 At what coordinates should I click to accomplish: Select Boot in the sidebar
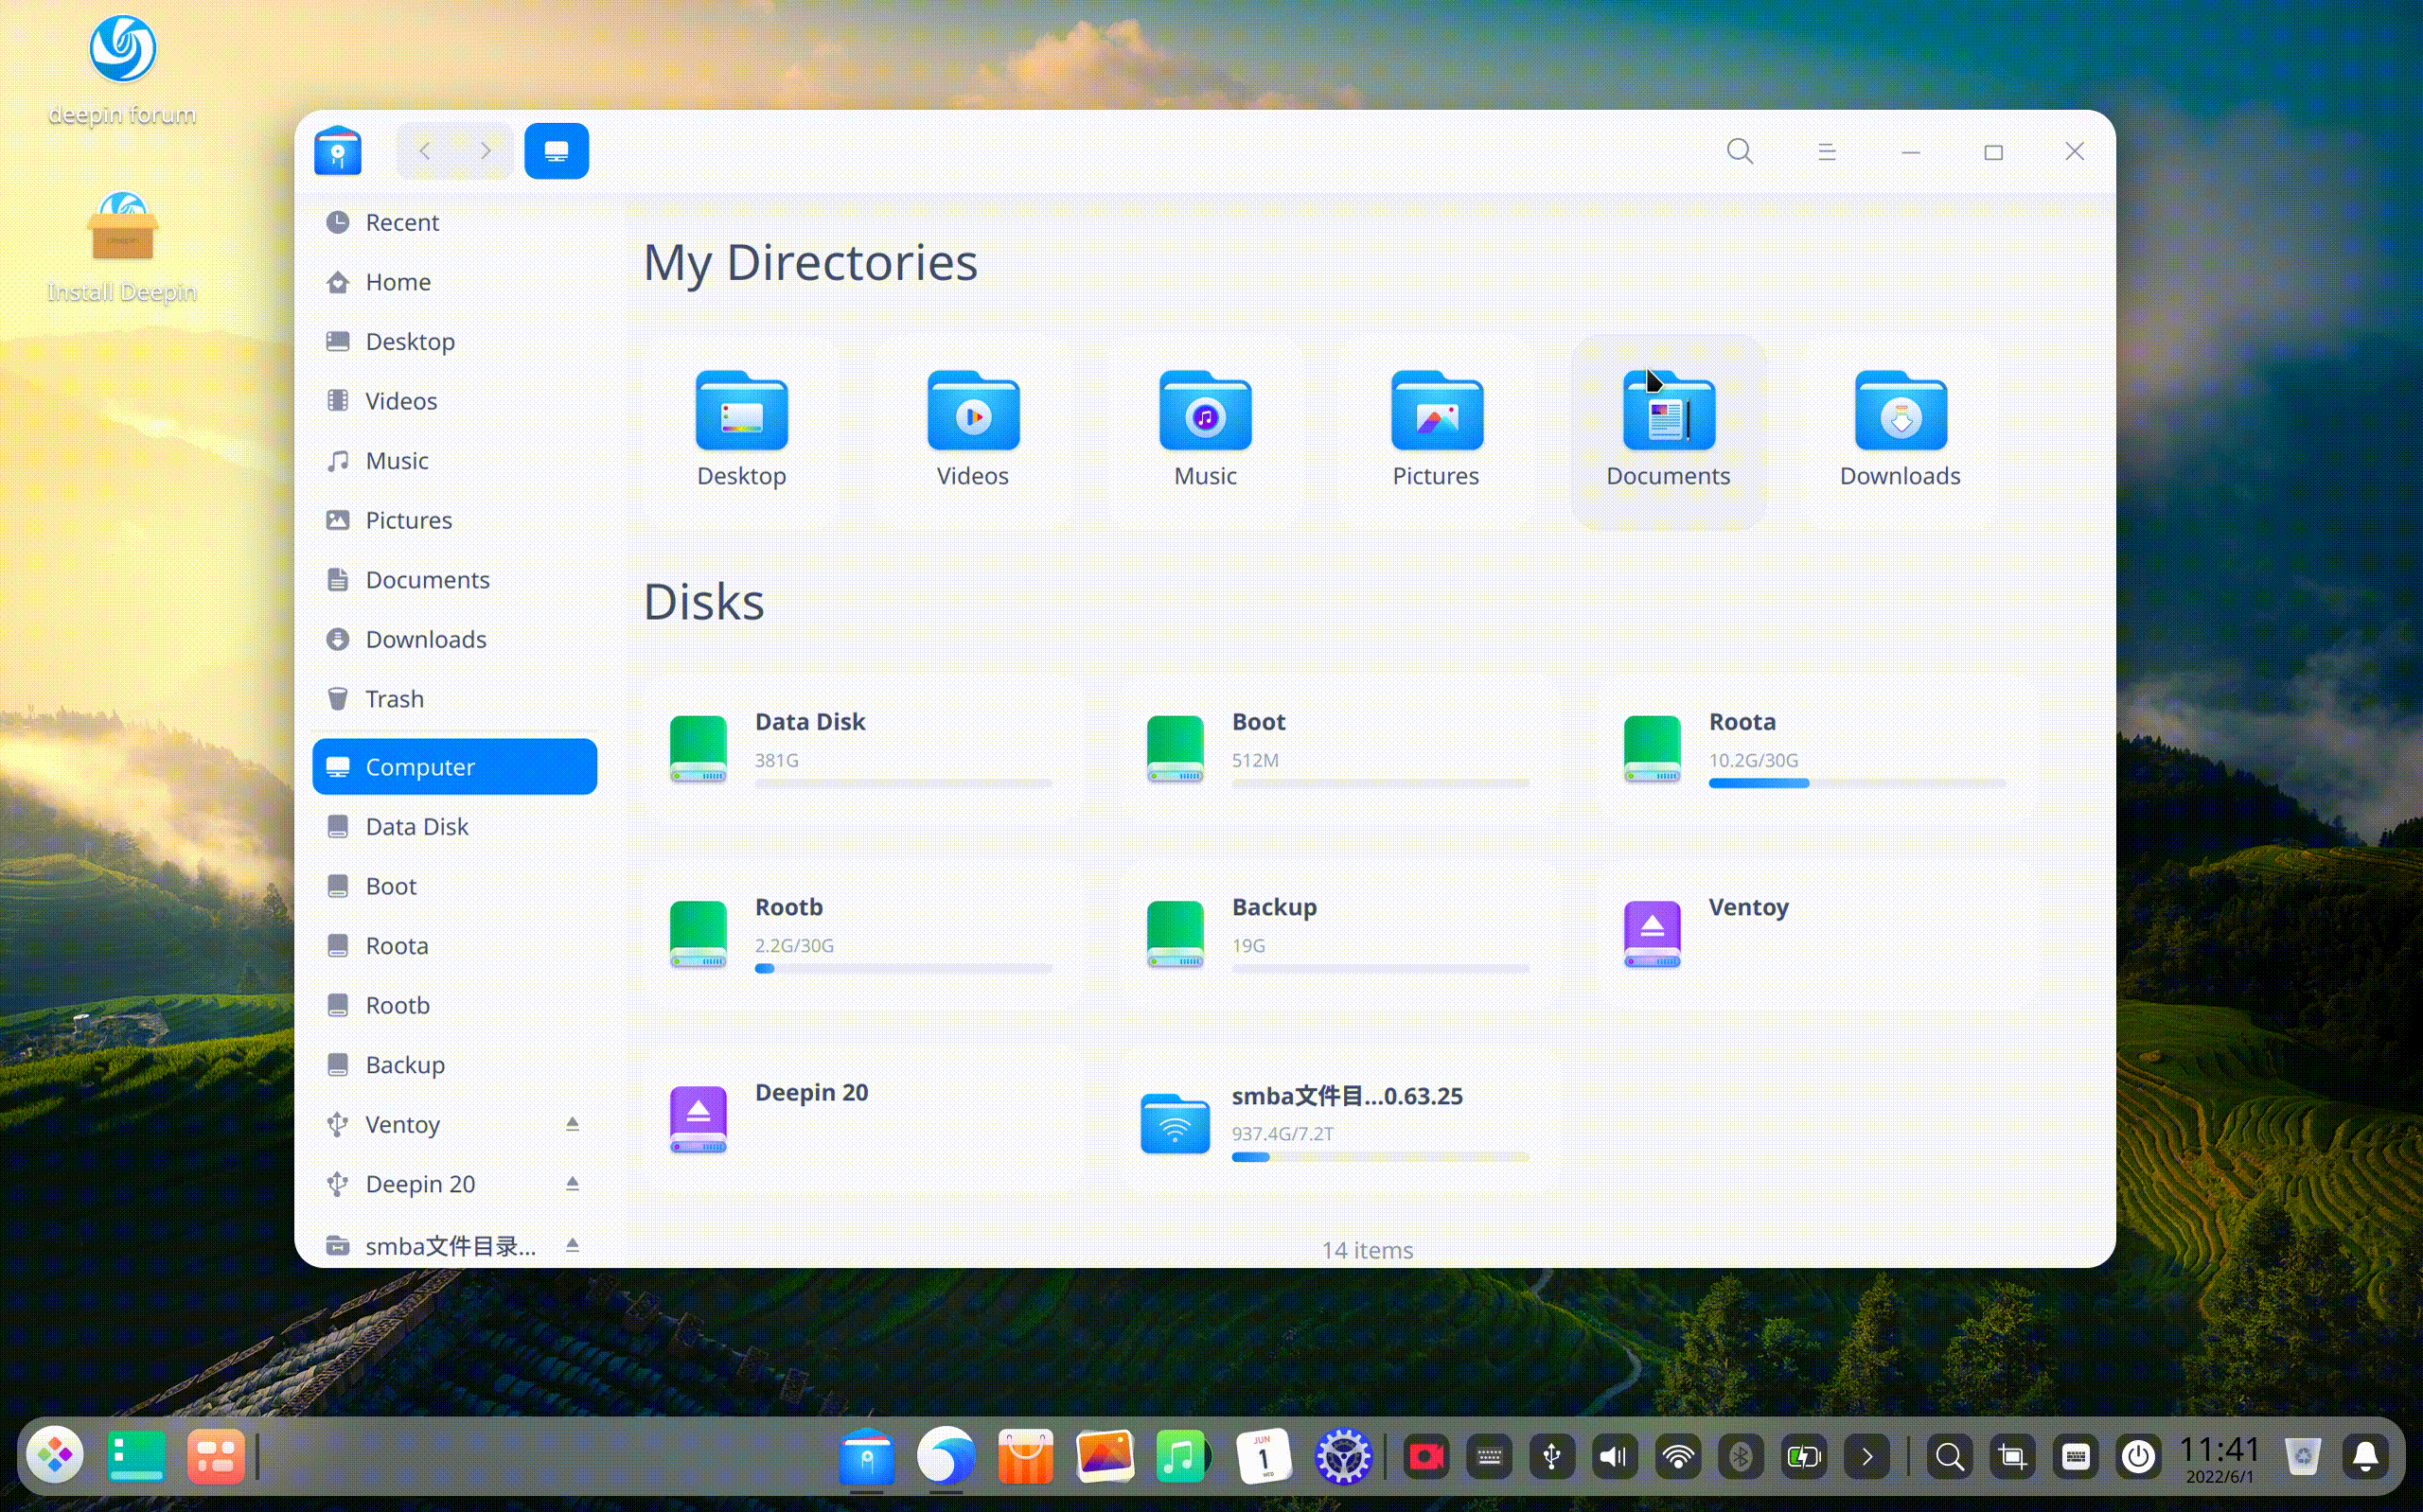click(x=454, y=886)
